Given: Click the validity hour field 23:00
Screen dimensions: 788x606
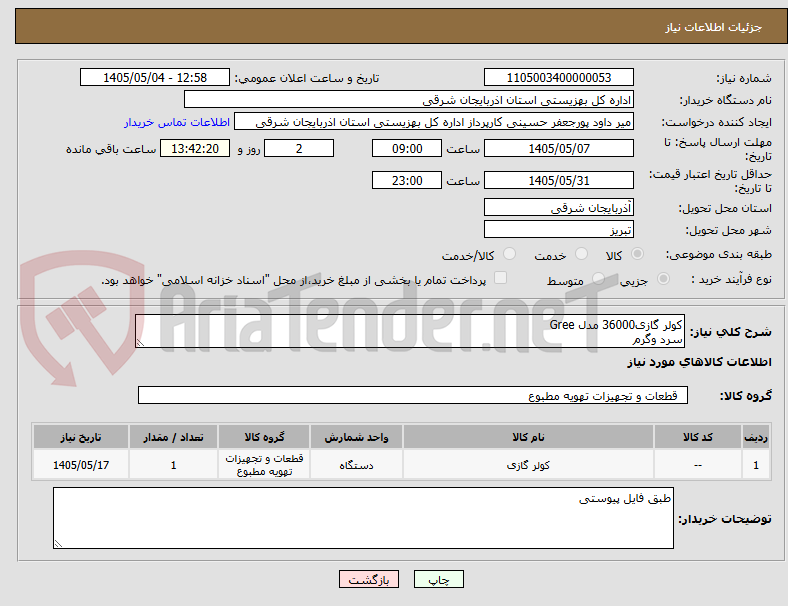Looking at the screenshot, I should pyautogui.click(x=407, y=180).
